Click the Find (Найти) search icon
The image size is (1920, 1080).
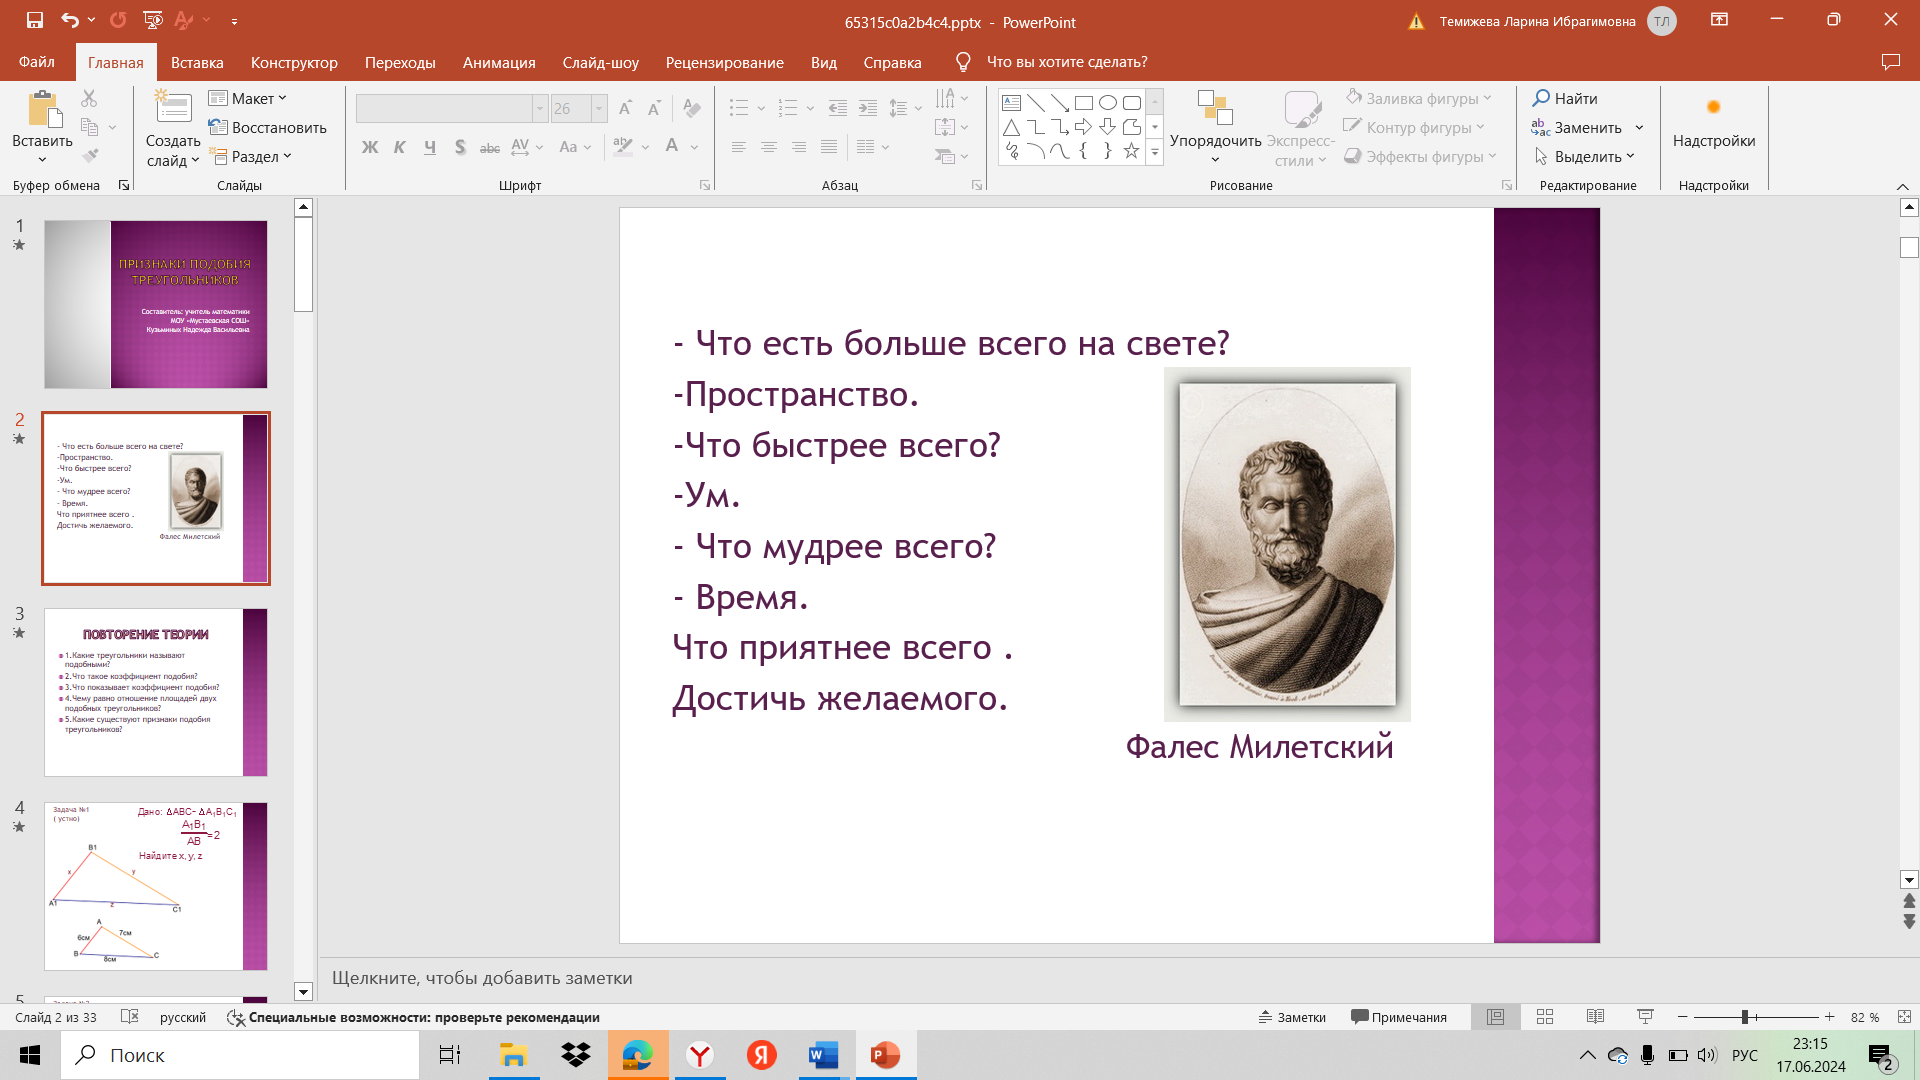tap(1541, 98)
